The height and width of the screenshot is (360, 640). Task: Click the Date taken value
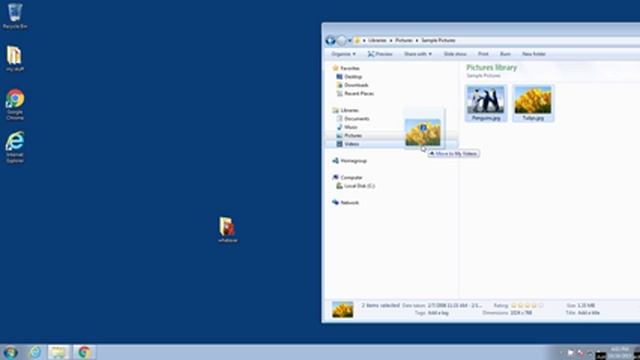coord(454,305)
